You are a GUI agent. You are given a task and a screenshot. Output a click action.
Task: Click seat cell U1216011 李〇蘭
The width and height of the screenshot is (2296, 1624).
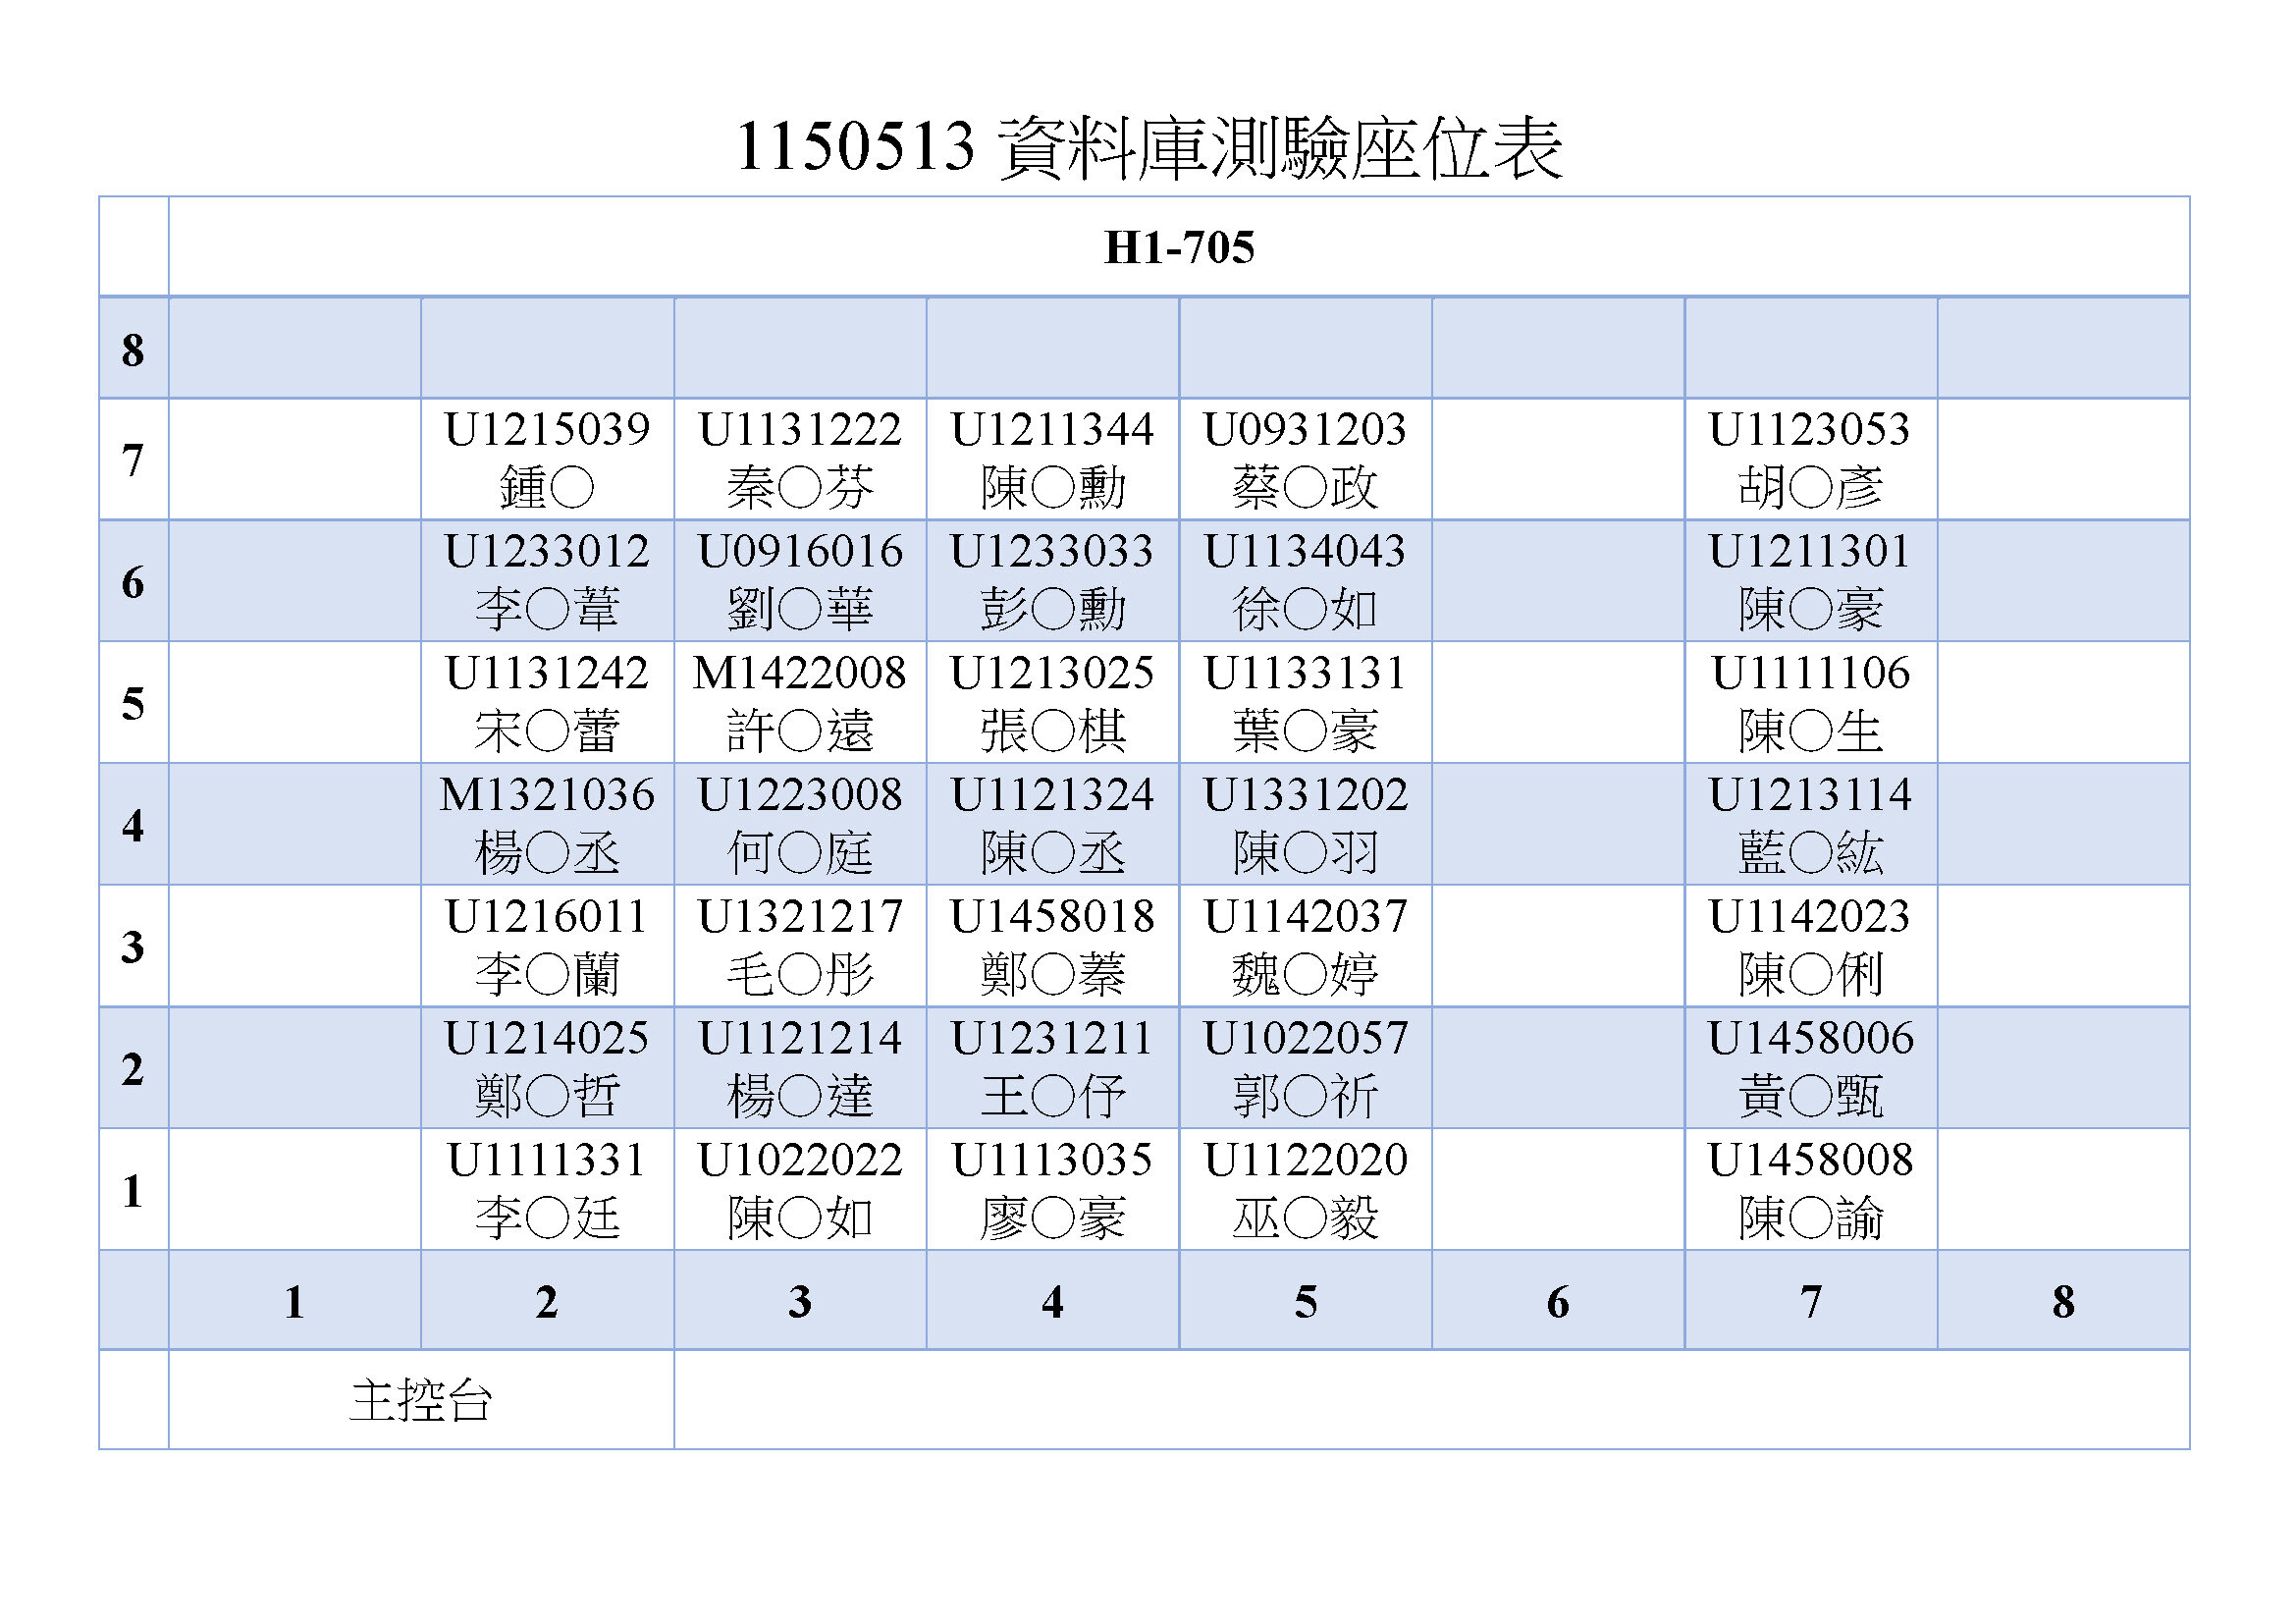(547, 946)
